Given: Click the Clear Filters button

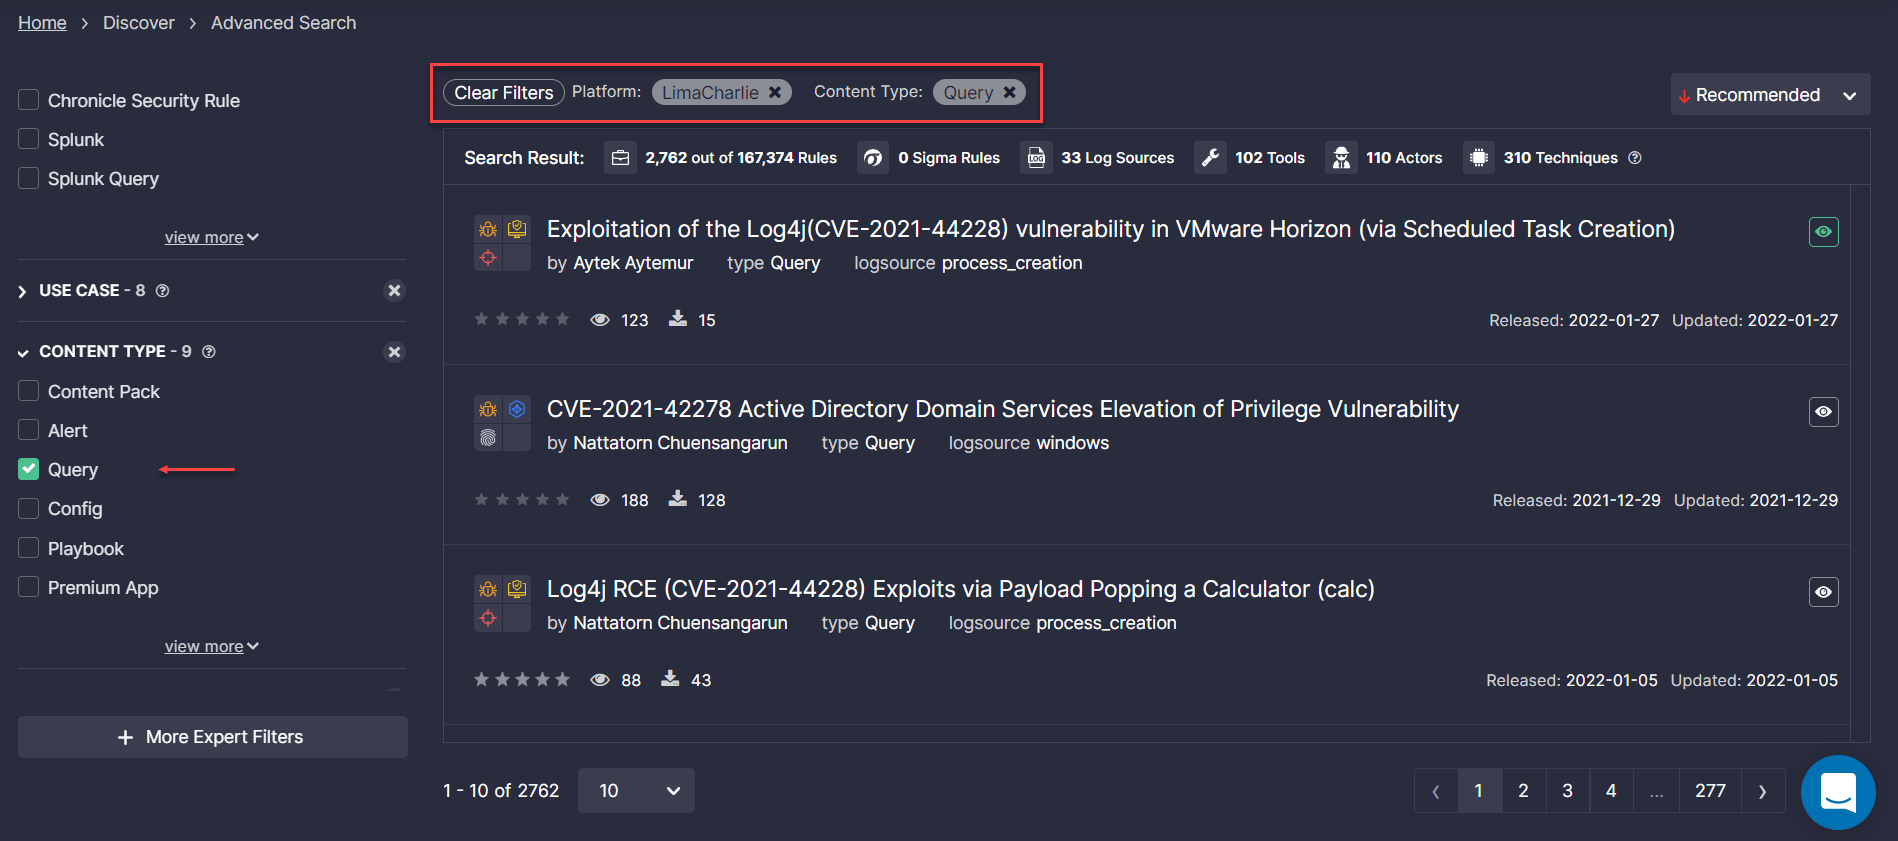Looking at the screenshot, I should click(x=504, y=92).
